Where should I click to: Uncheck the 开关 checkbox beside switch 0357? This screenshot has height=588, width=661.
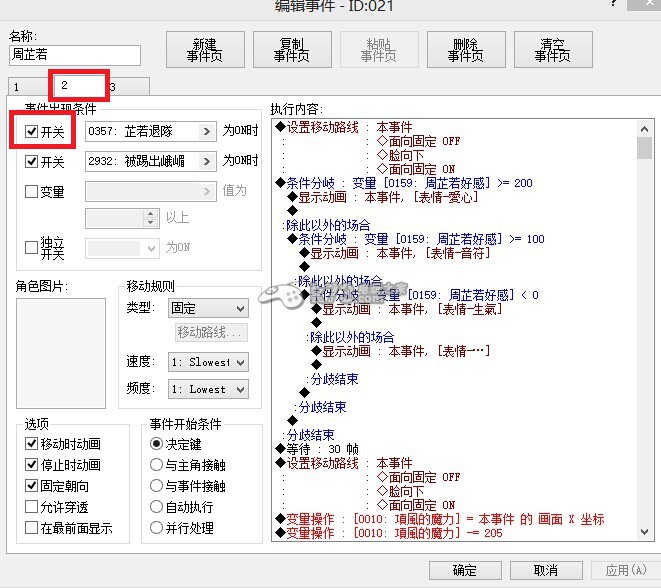click(32, 131)
